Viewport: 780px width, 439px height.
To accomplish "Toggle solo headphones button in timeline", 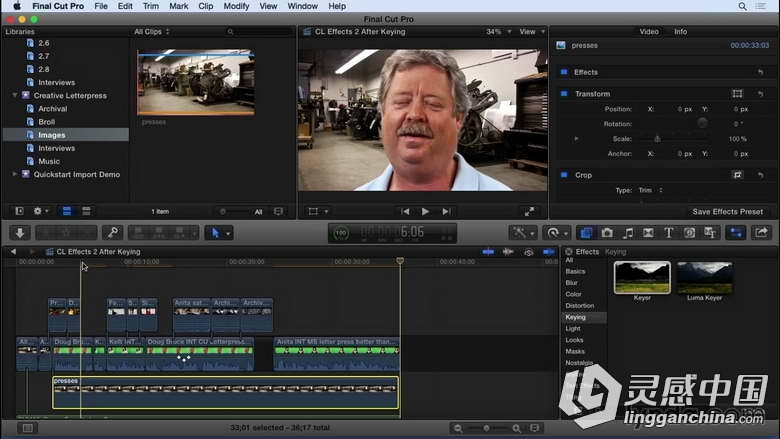I will (528, 252).
